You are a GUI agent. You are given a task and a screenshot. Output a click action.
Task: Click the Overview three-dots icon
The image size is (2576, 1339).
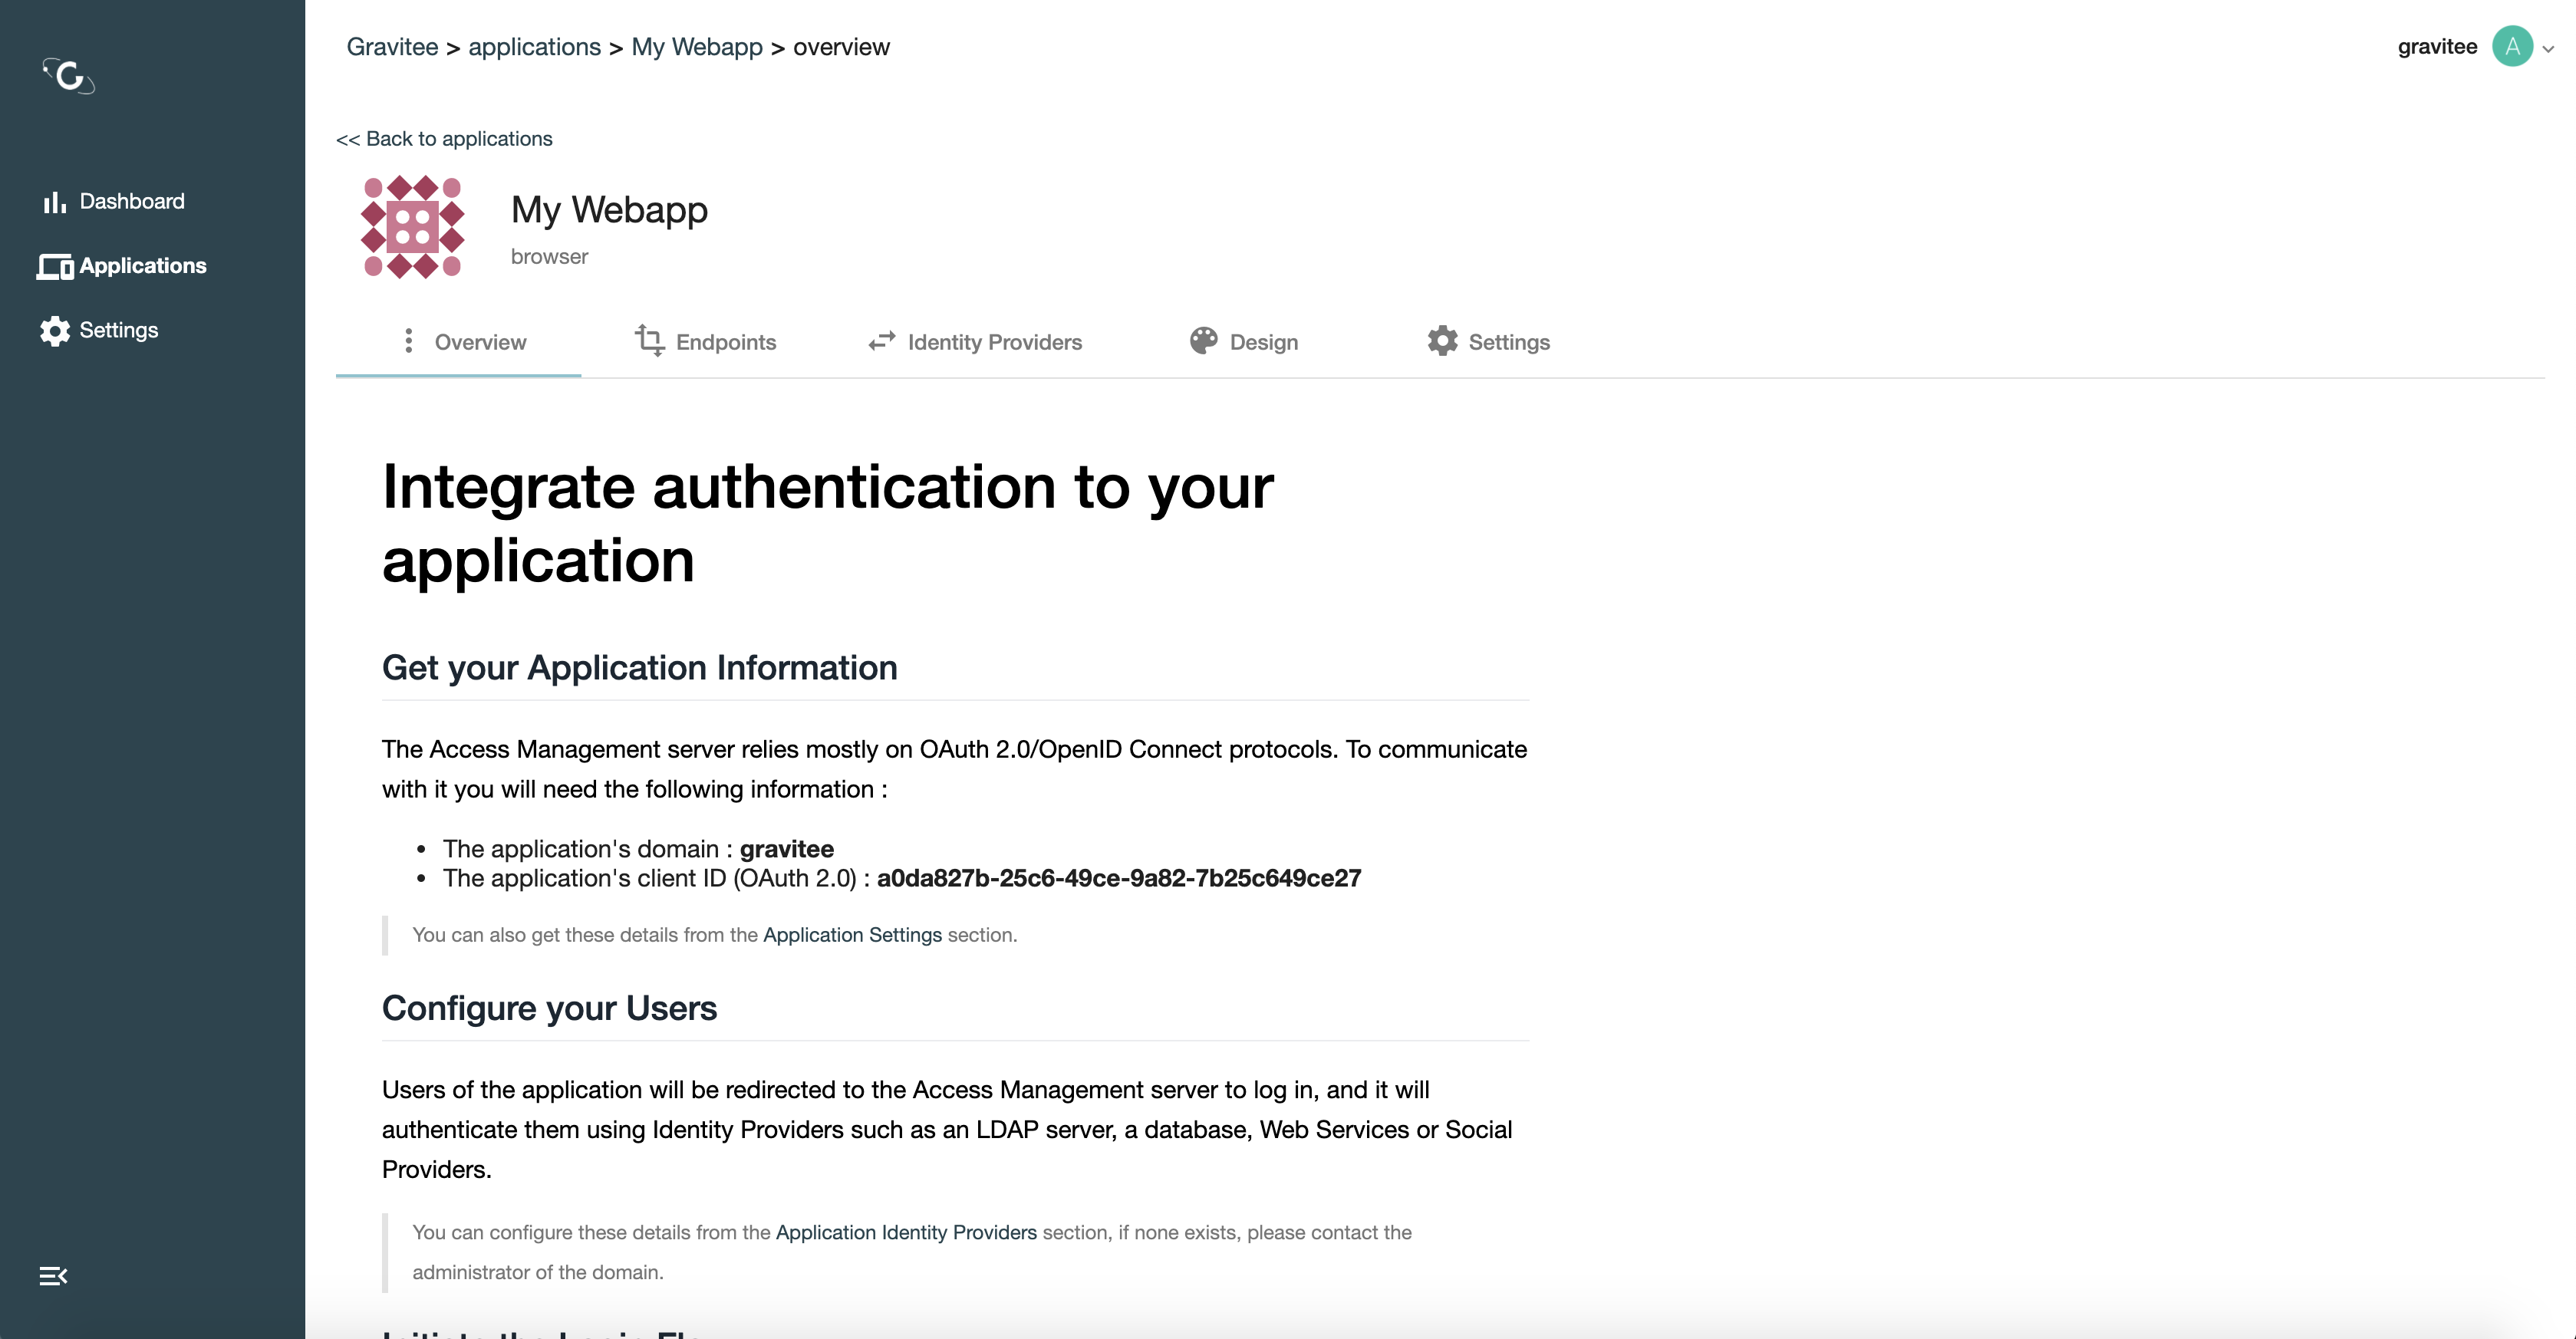pos(408,341)
